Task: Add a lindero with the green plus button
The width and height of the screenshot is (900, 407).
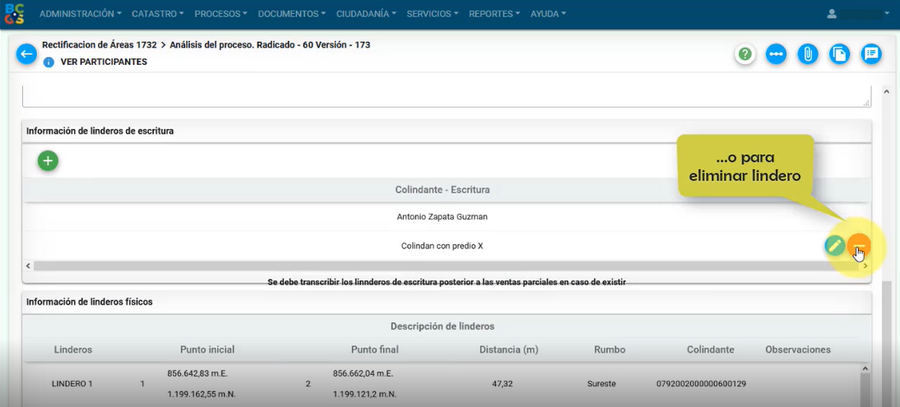Action: pos(48,160)
